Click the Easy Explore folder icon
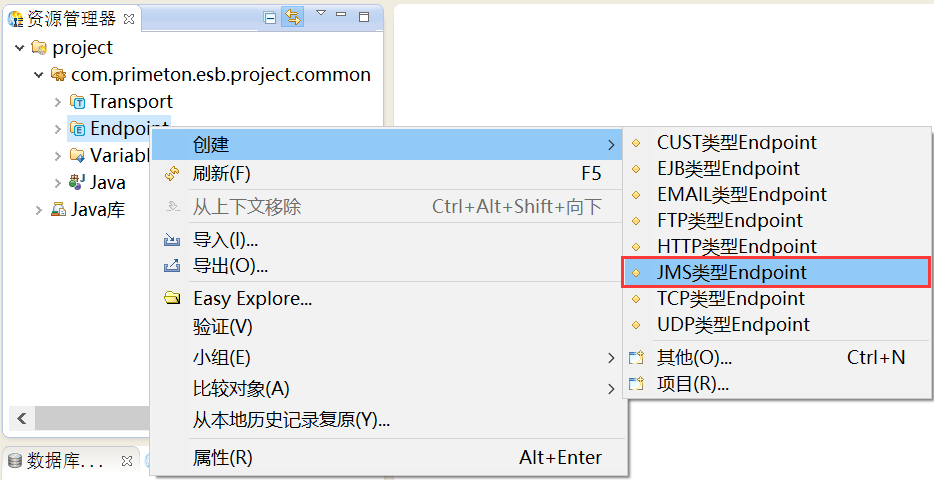 172,298
